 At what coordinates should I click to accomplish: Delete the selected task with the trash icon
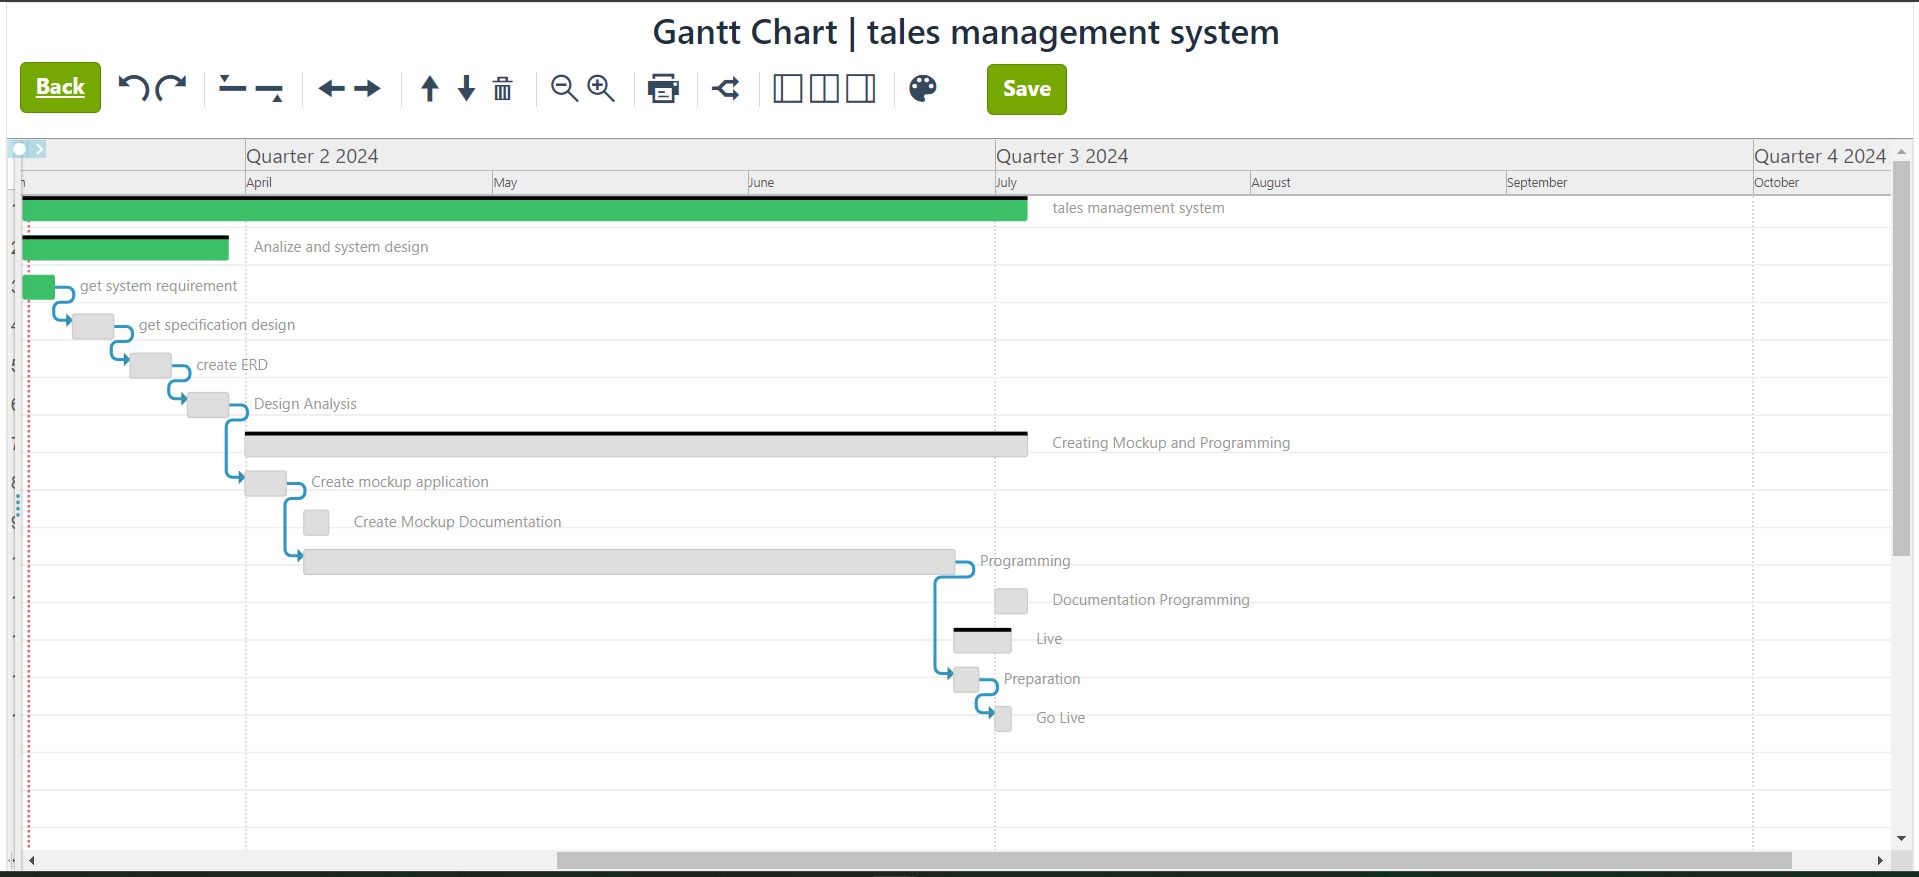[503, 89]
